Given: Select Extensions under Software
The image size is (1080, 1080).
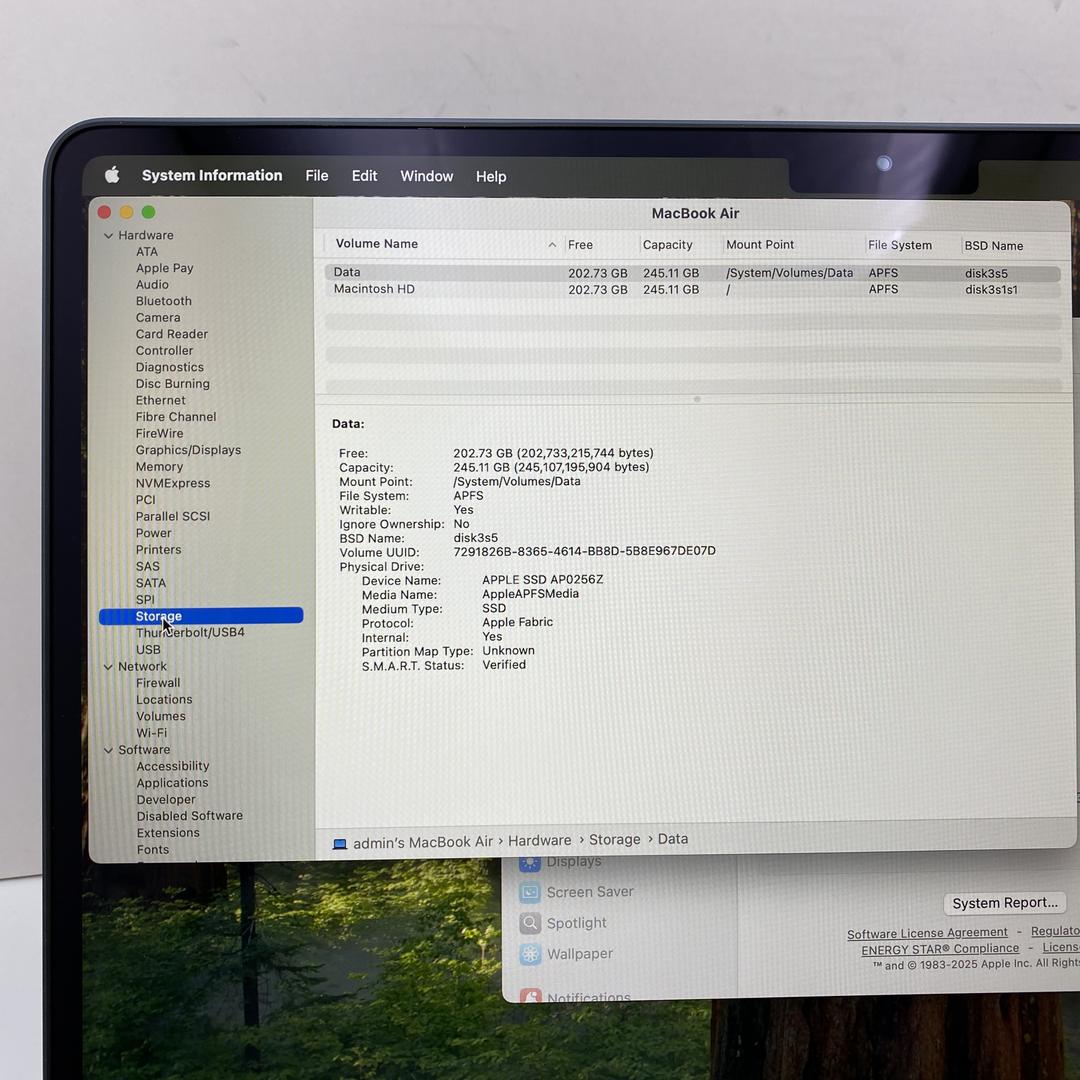Looking at the screenshot, I should click(168, 833).
